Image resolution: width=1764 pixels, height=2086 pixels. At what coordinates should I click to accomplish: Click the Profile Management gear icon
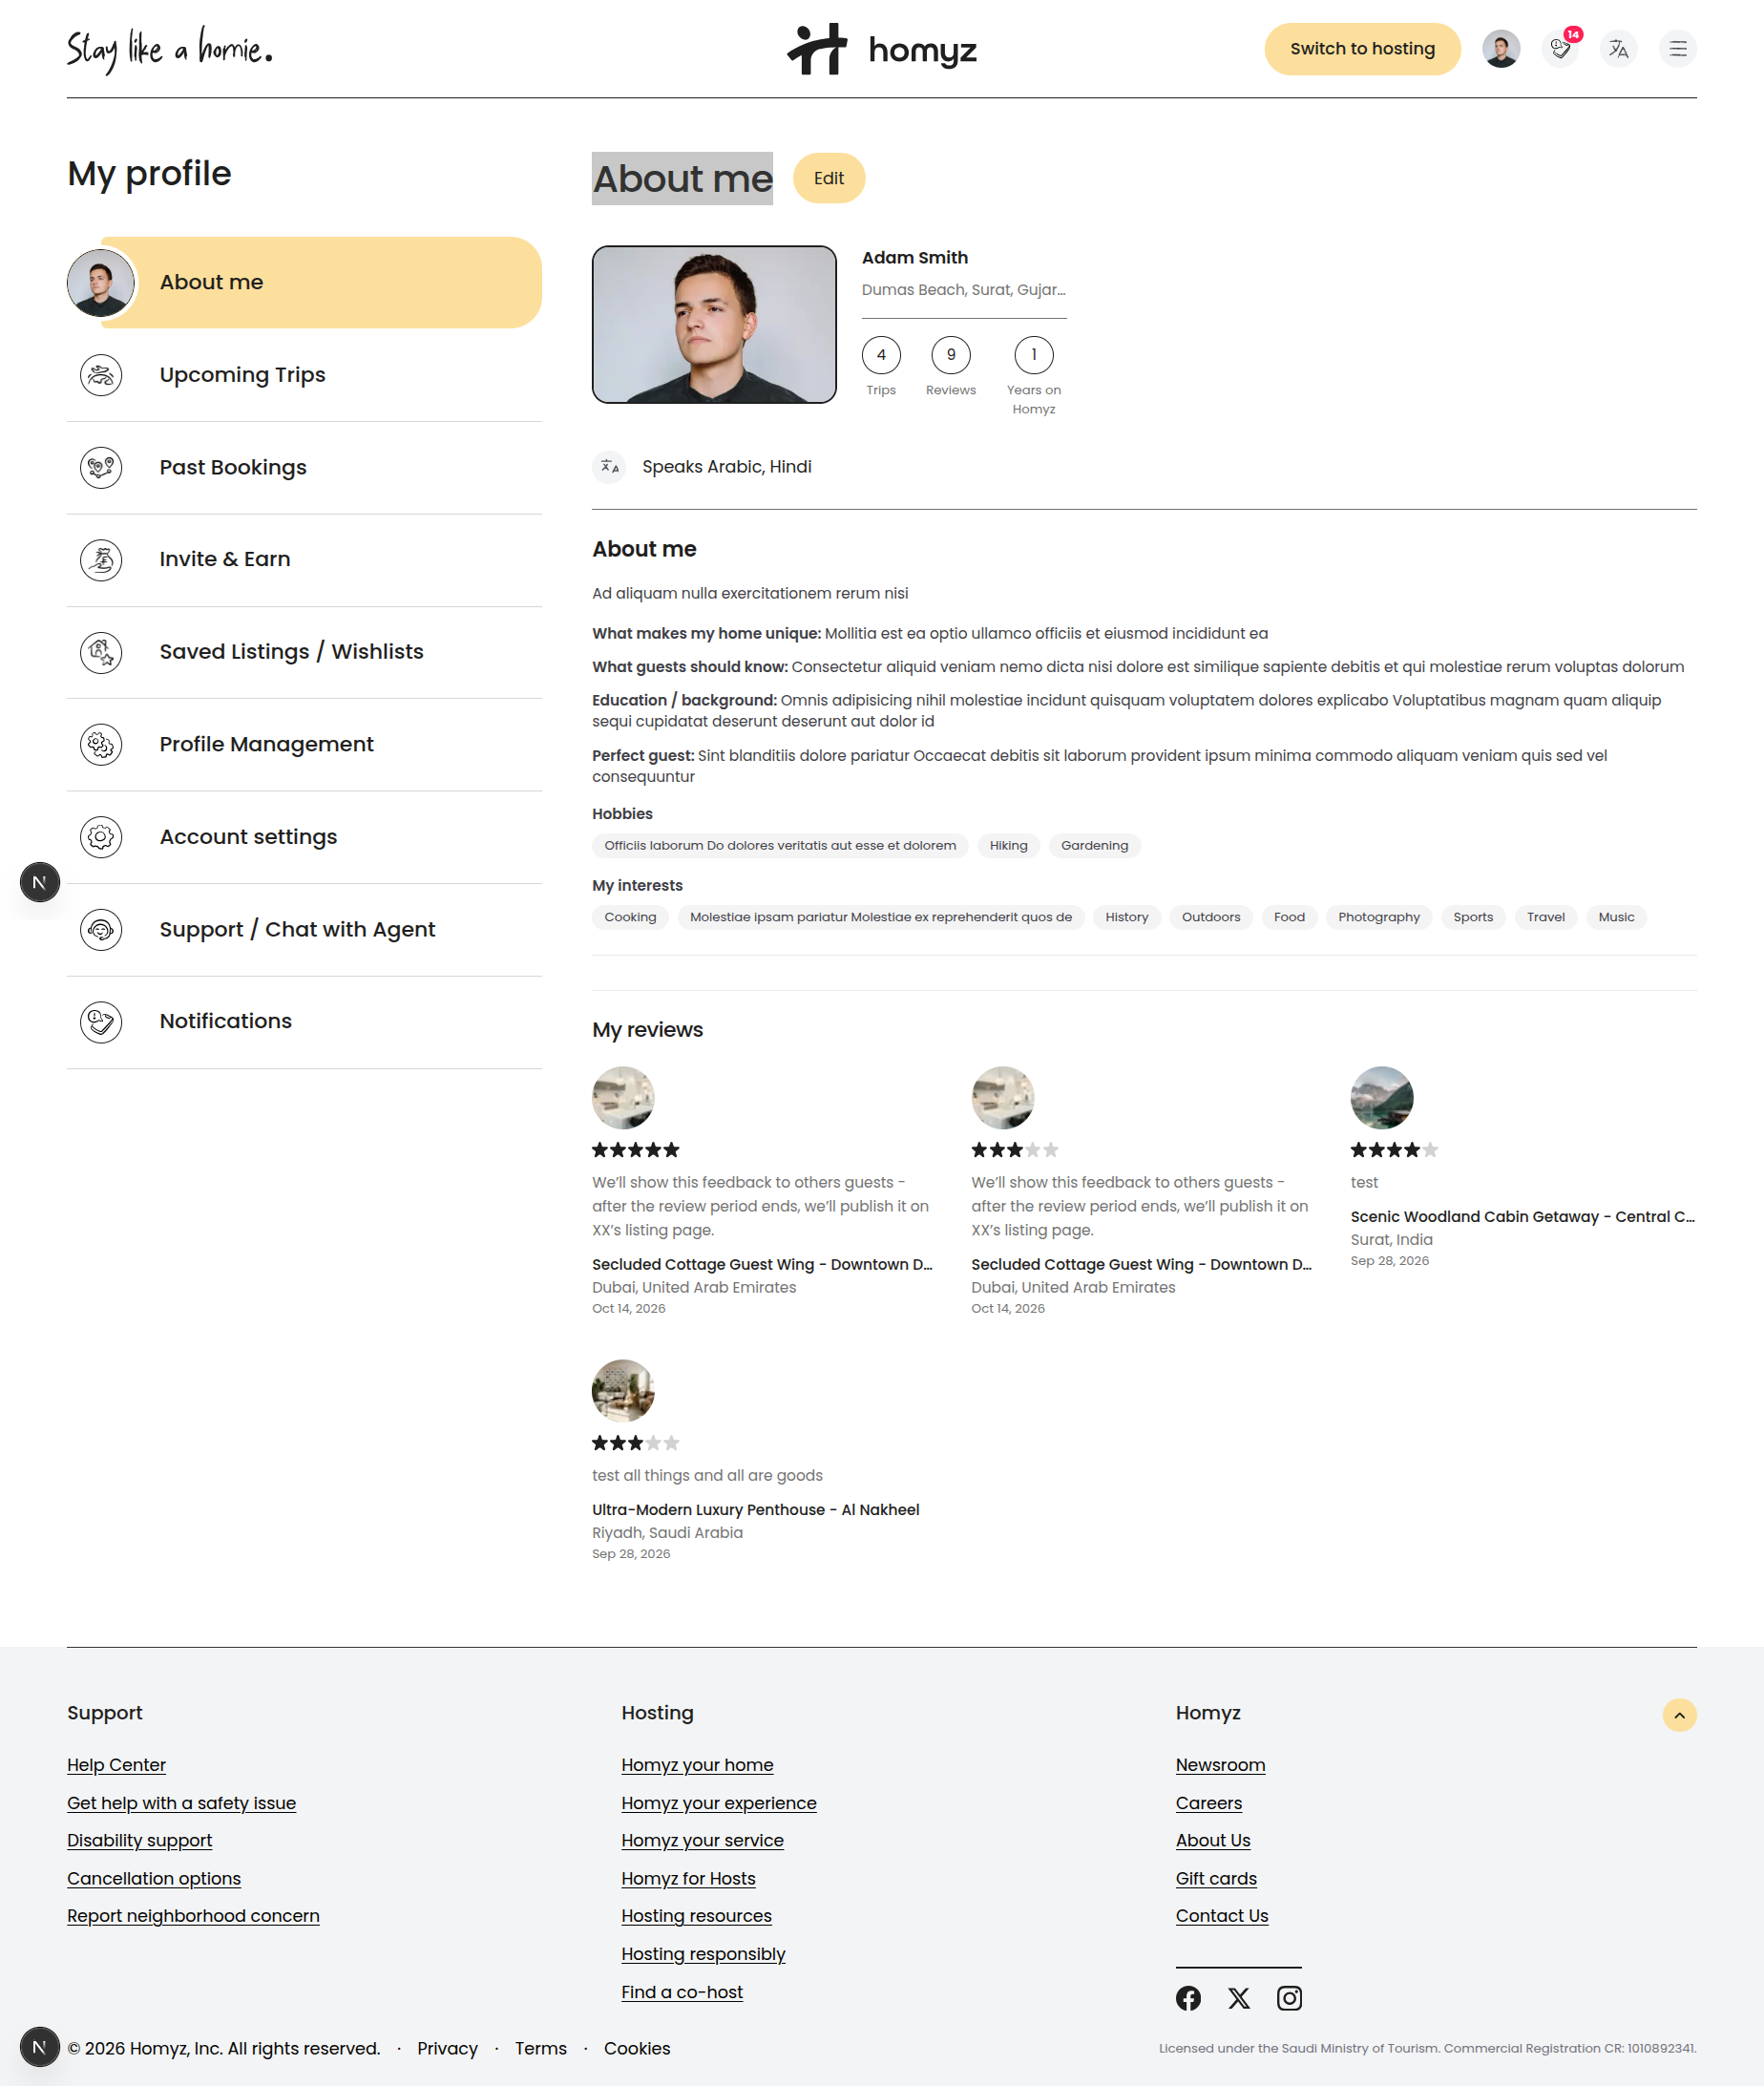pyautogui.click(x=101, y=744)
